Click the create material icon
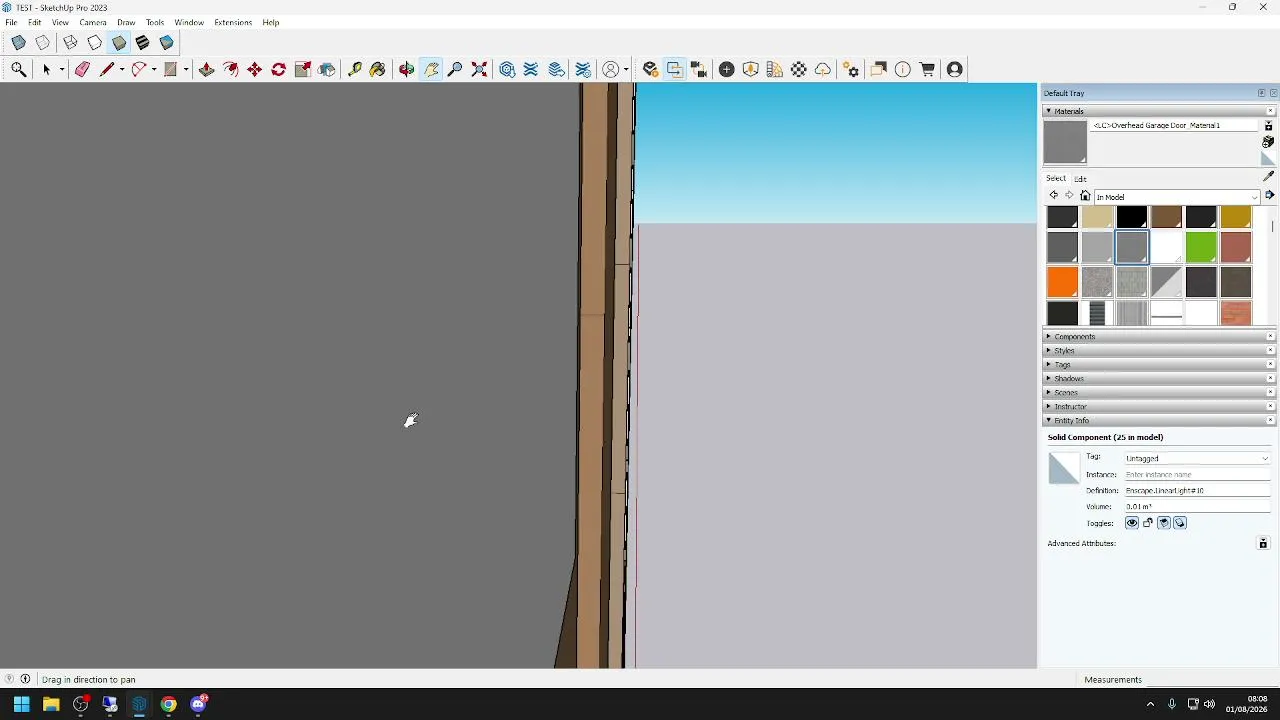 coord(1269,142)
